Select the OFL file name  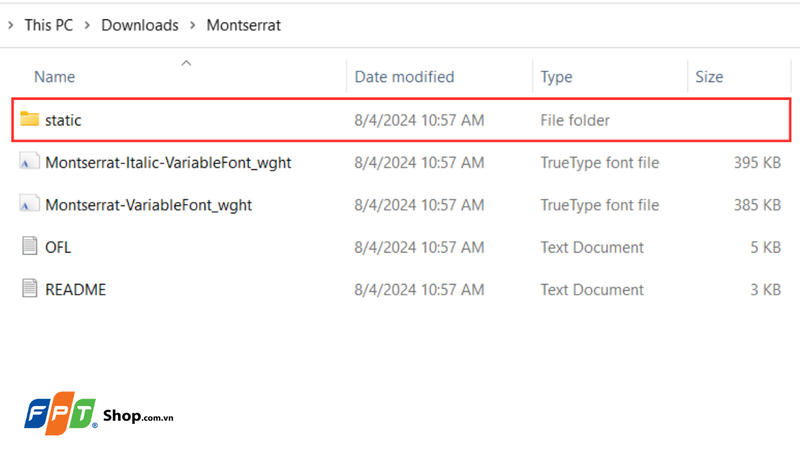click(x=58, y=247)
